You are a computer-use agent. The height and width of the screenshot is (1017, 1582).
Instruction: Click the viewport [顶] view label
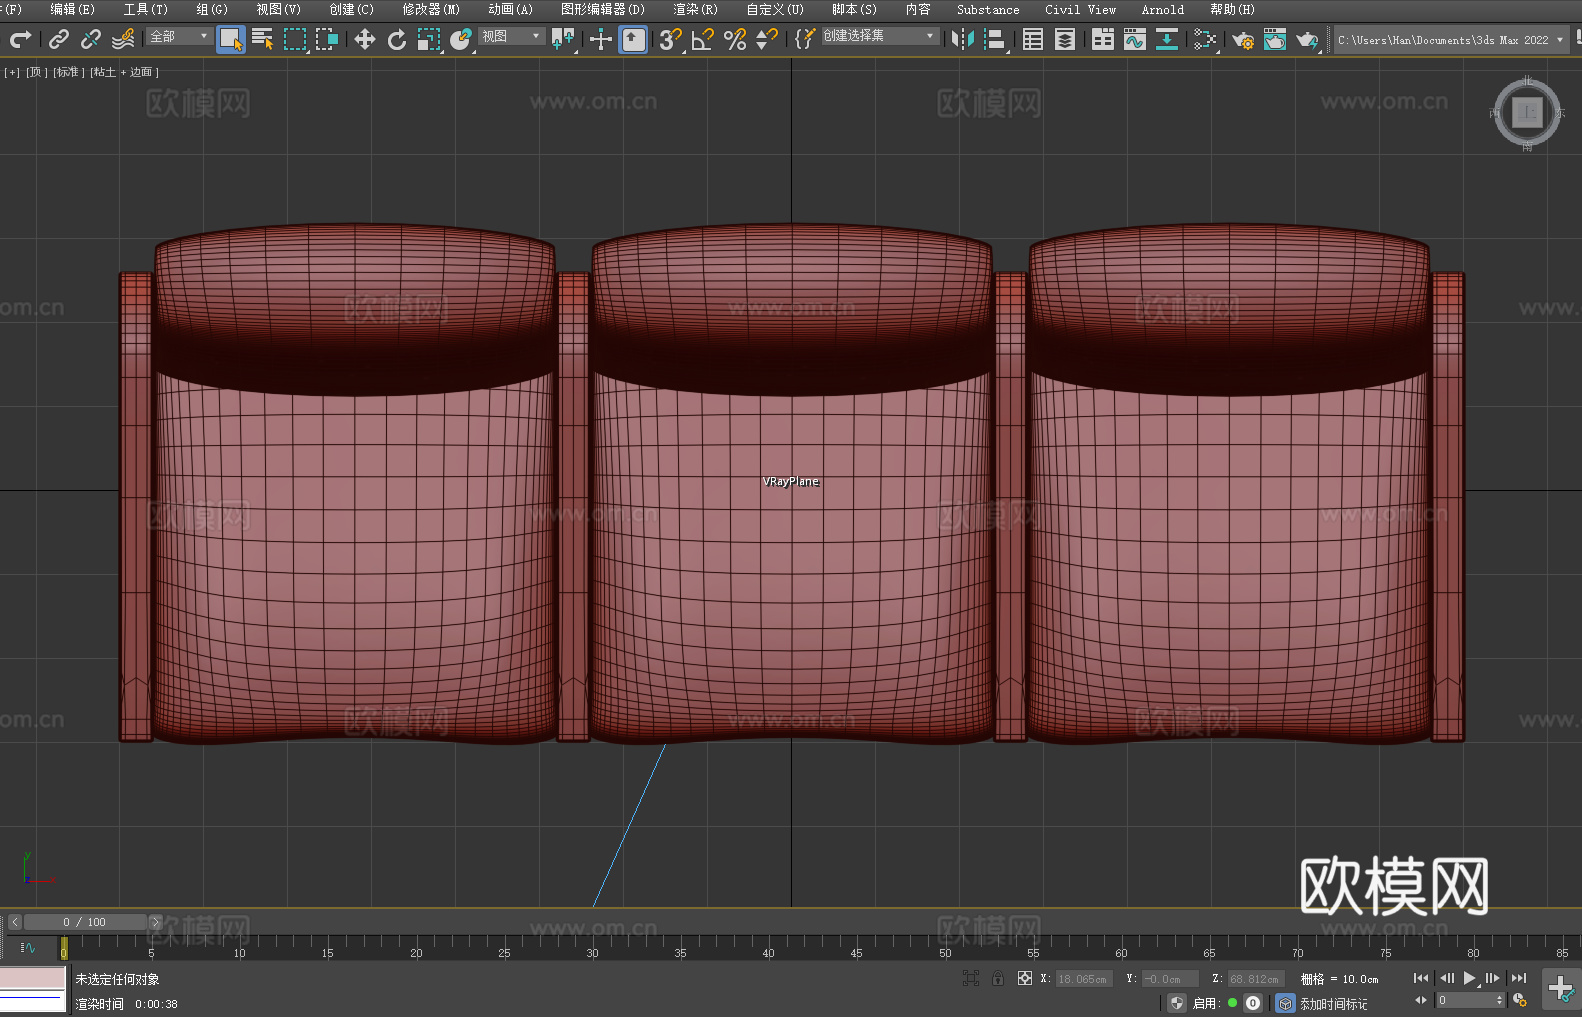pyautogui.click(x=37, y=72)
